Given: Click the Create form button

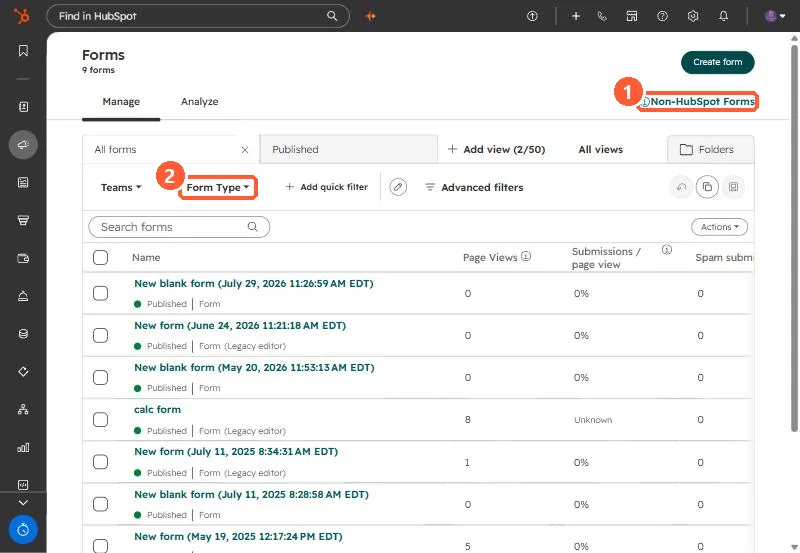Looking at the screenshot, I should click(x=717, y=62).
